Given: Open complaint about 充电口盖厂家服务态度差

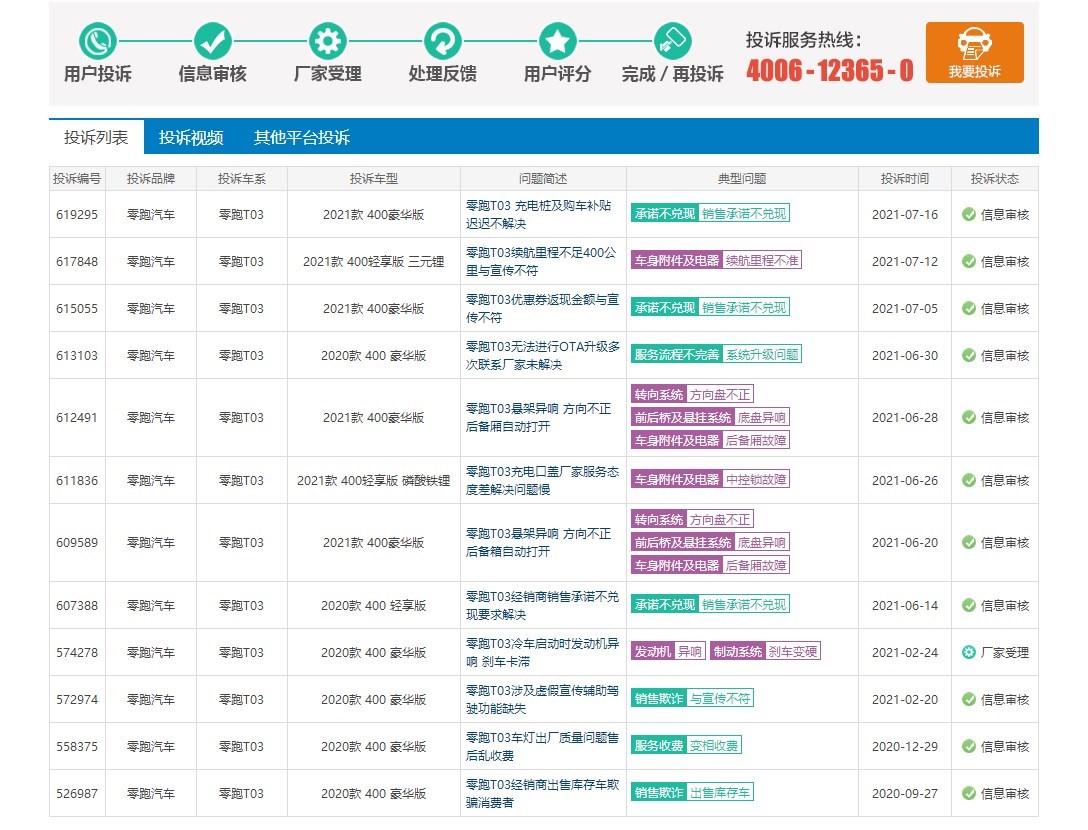Looking at the screenshot, I should [542, 480].
